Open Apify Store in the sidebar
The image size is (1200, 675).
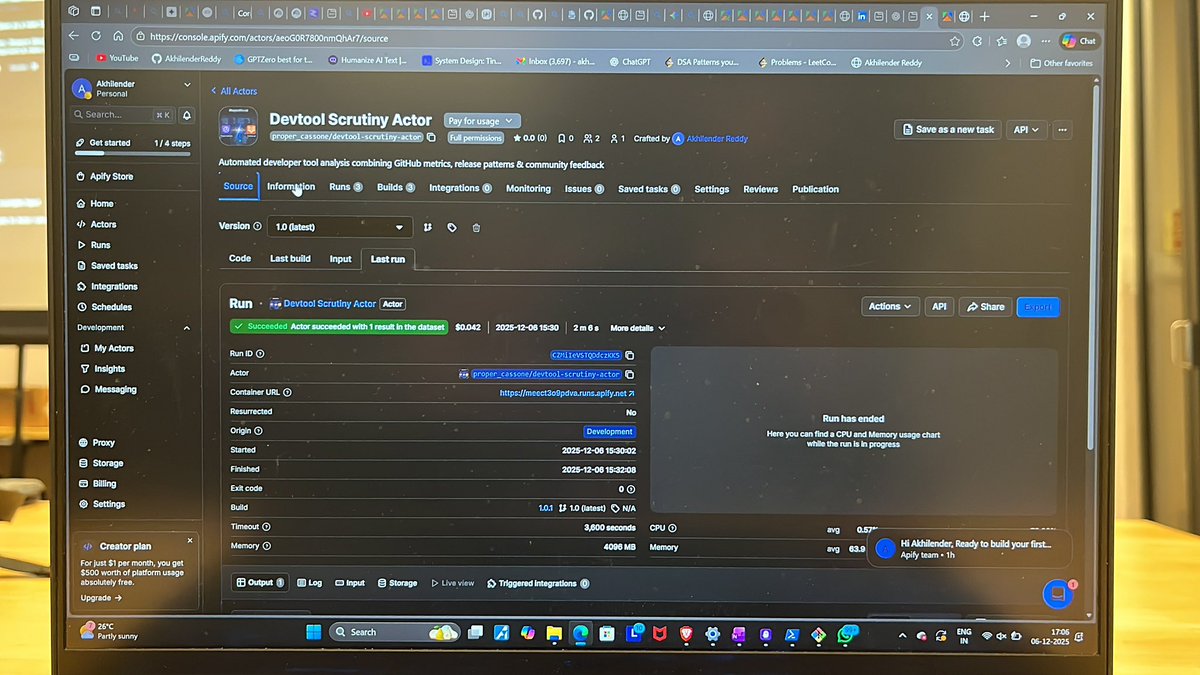111,176
